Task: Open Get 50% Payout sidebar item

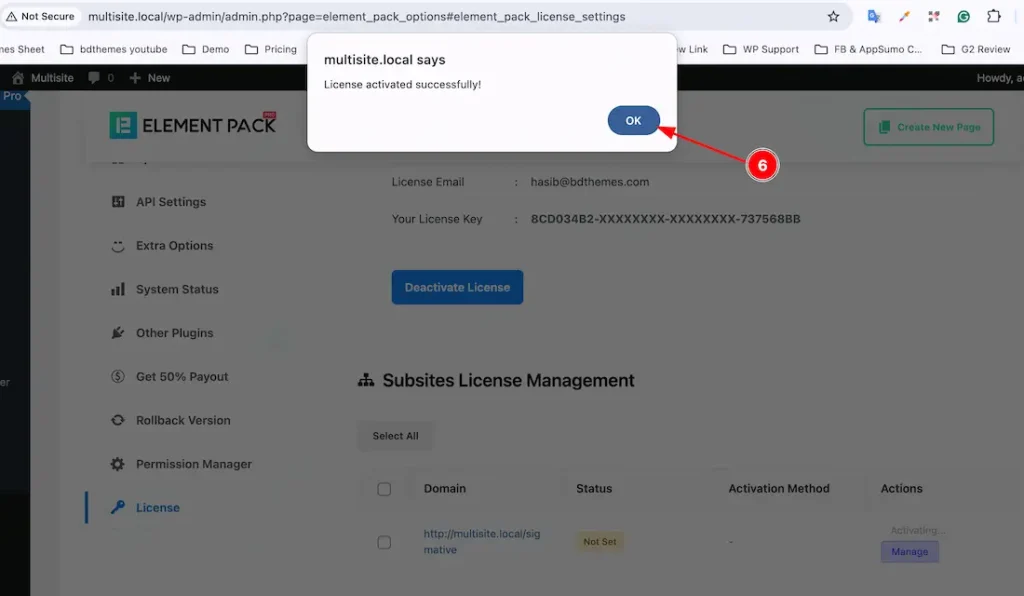Action: pos(182,377)
